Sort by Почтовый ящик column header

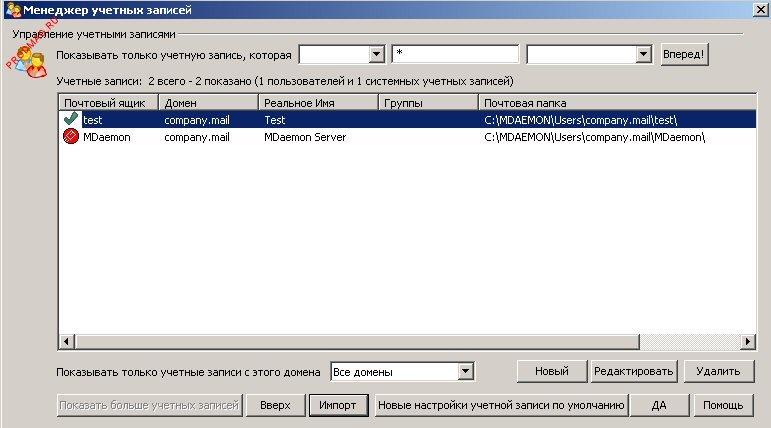coord(107,103)
